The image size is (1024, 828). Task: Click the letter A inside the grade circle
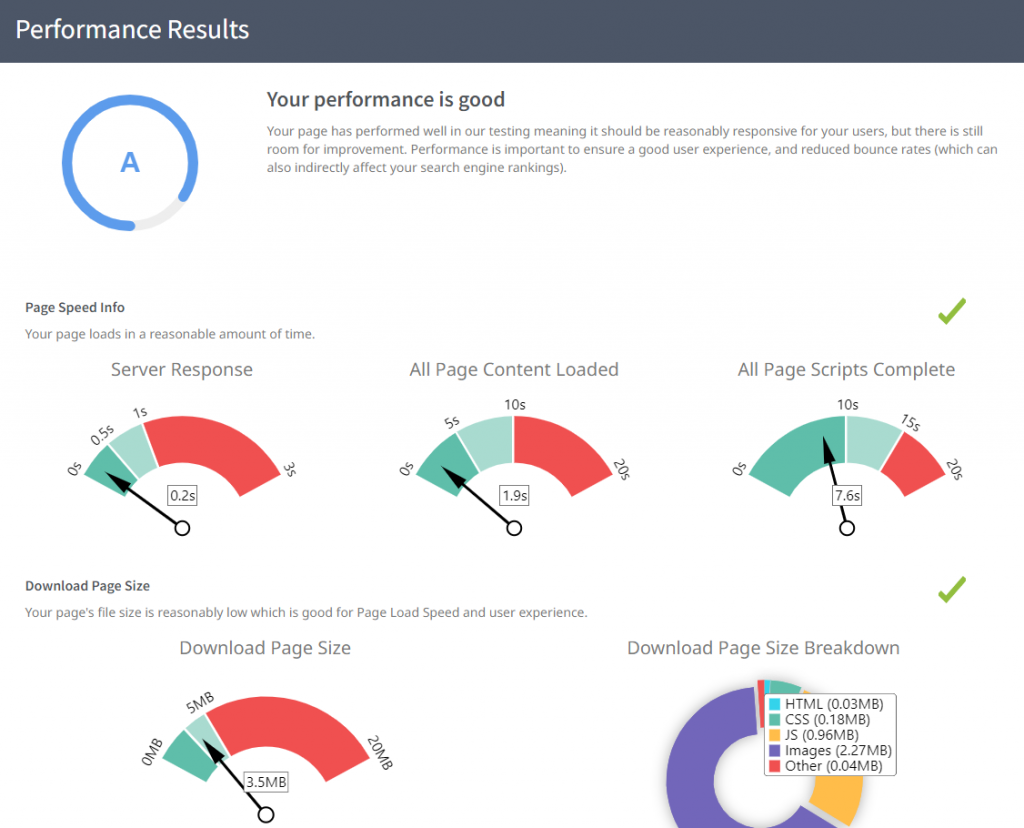(130, 162)
